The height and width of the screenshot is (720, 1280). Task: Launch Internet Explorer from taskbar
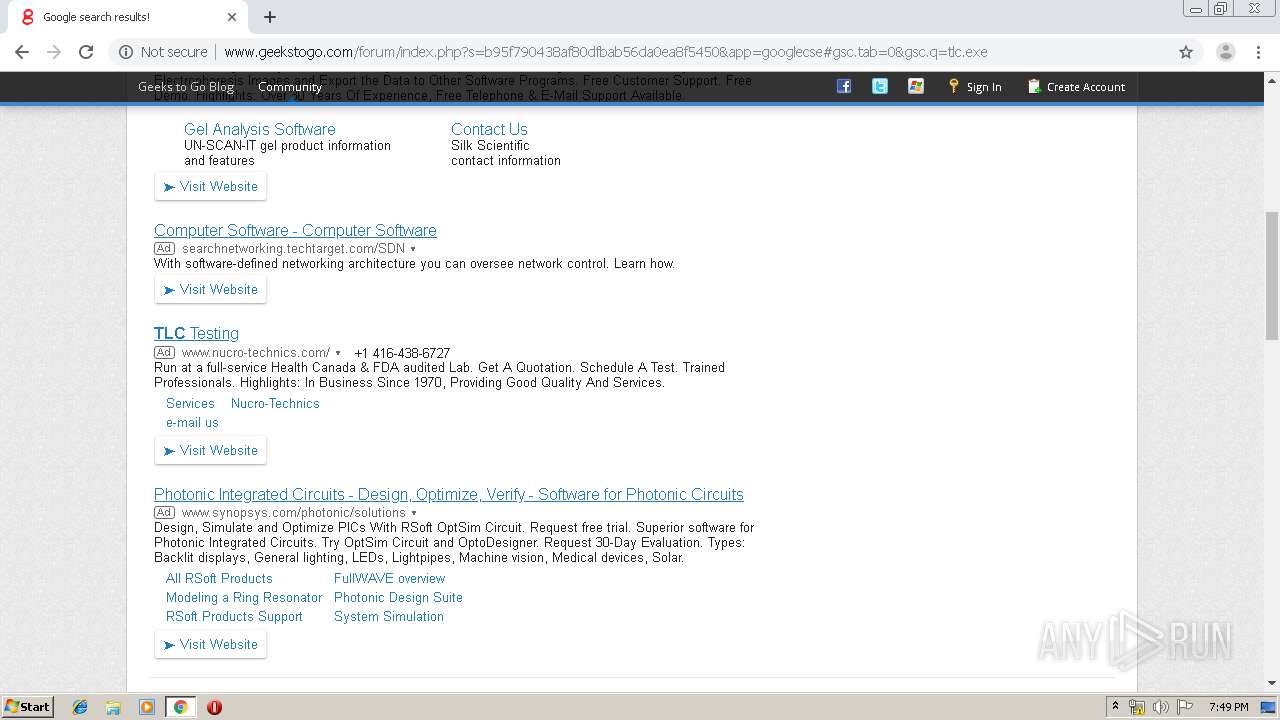[80, 707]
